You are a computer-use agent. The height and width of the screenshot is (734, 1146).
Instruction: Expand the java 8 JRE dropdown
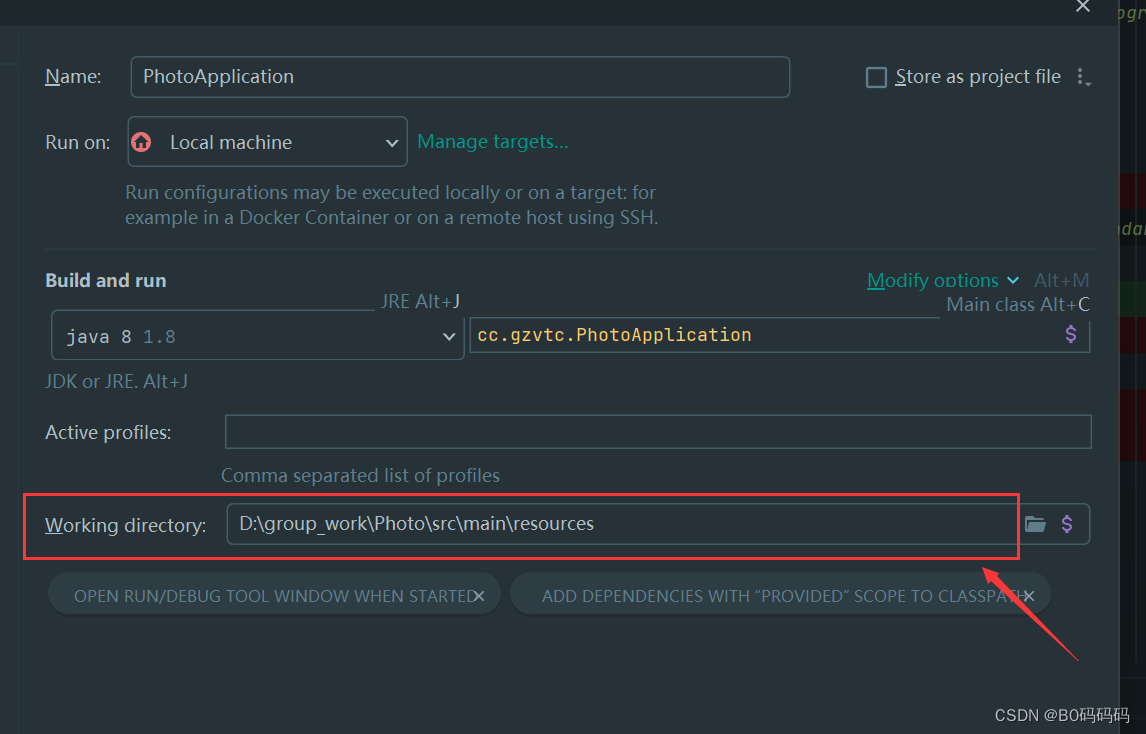[449, 337]
